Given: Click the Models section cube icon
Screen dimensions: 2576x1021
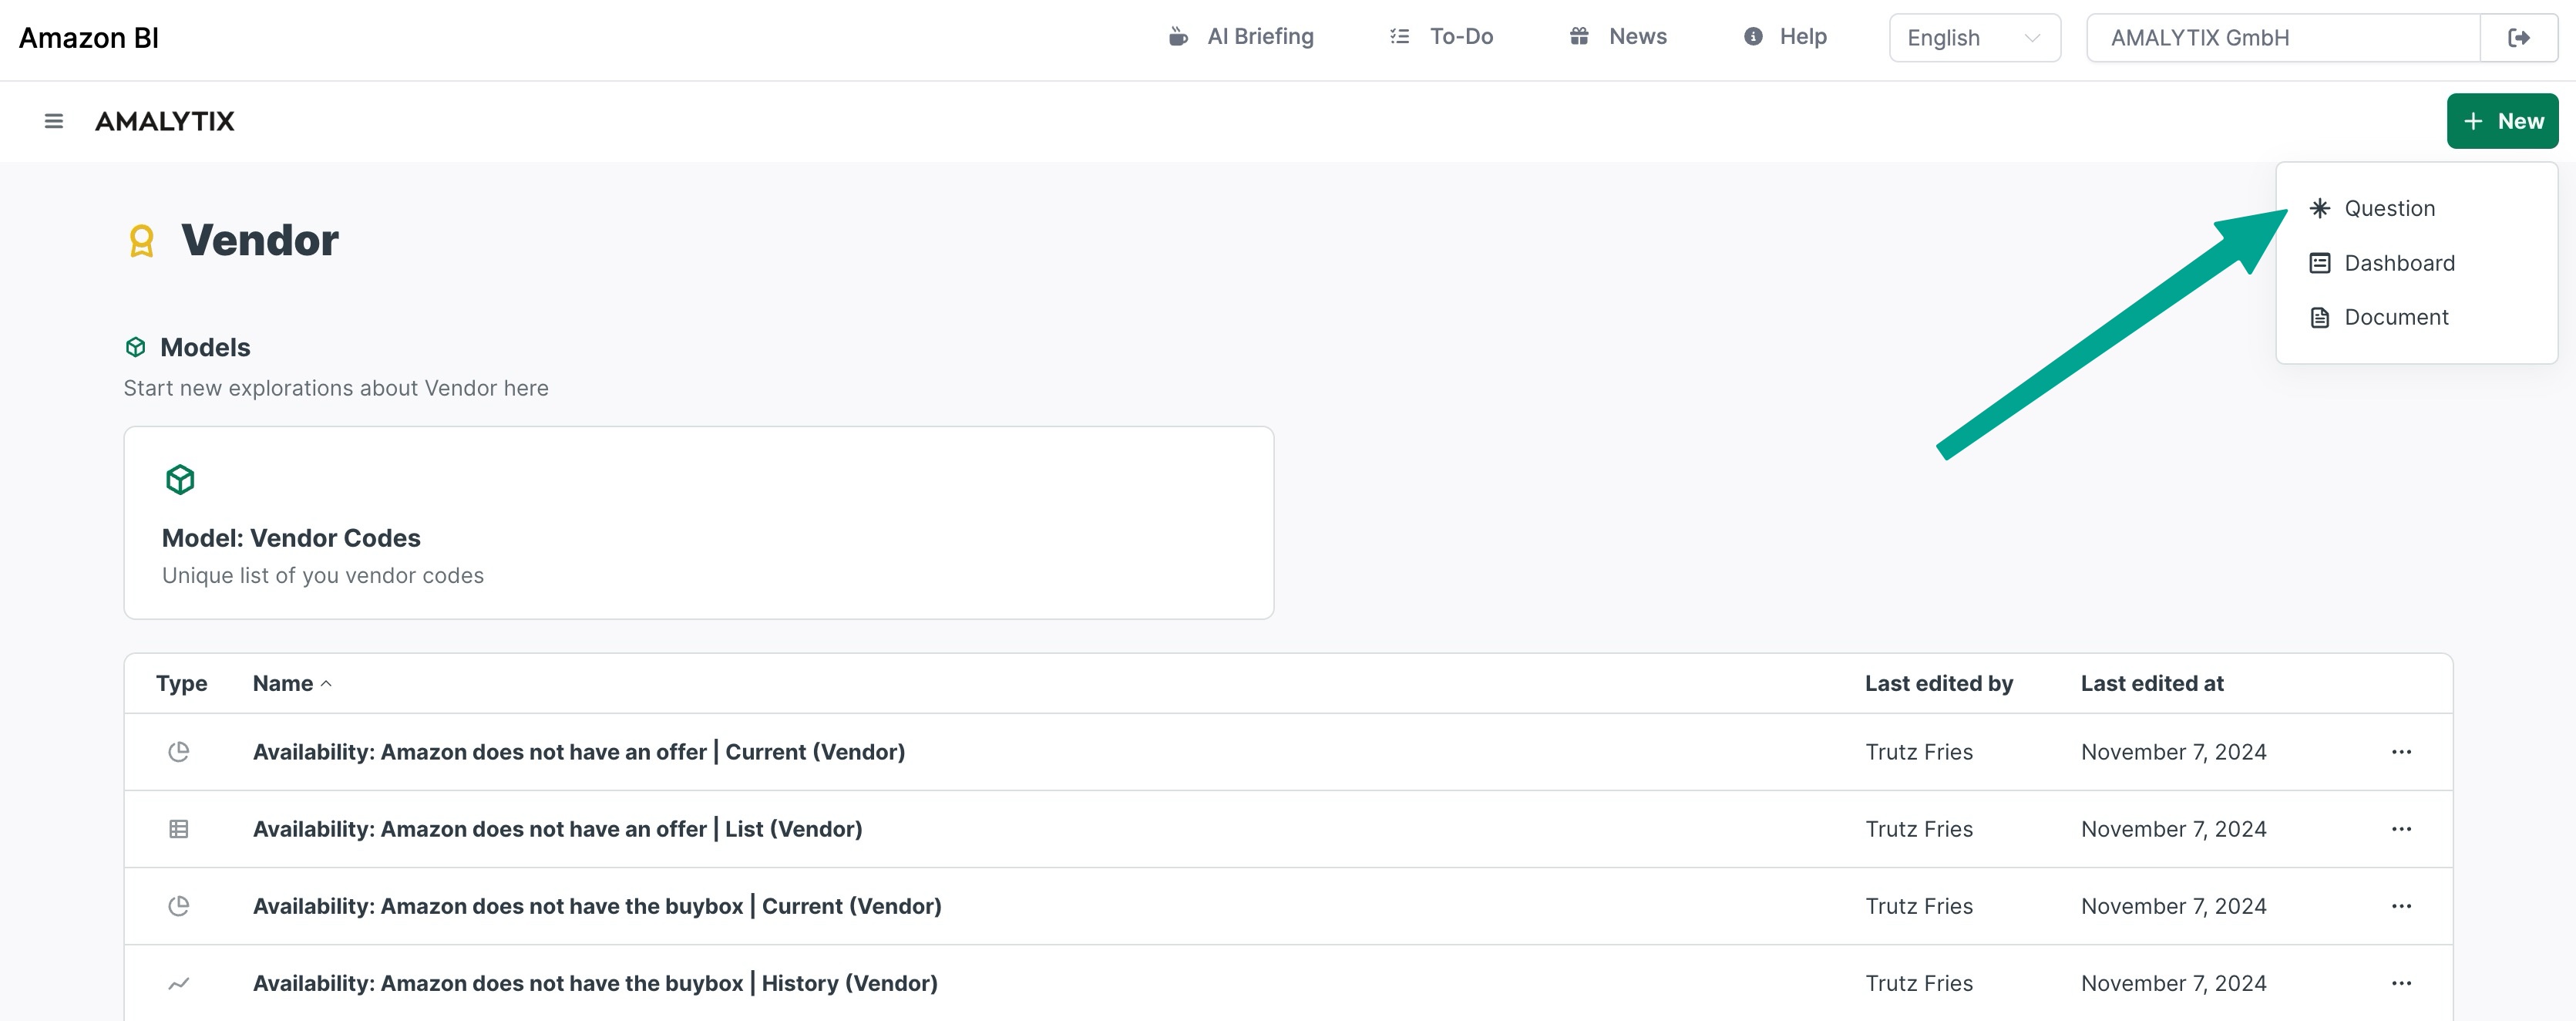Looking at the screenshot, I should [136, 347].
